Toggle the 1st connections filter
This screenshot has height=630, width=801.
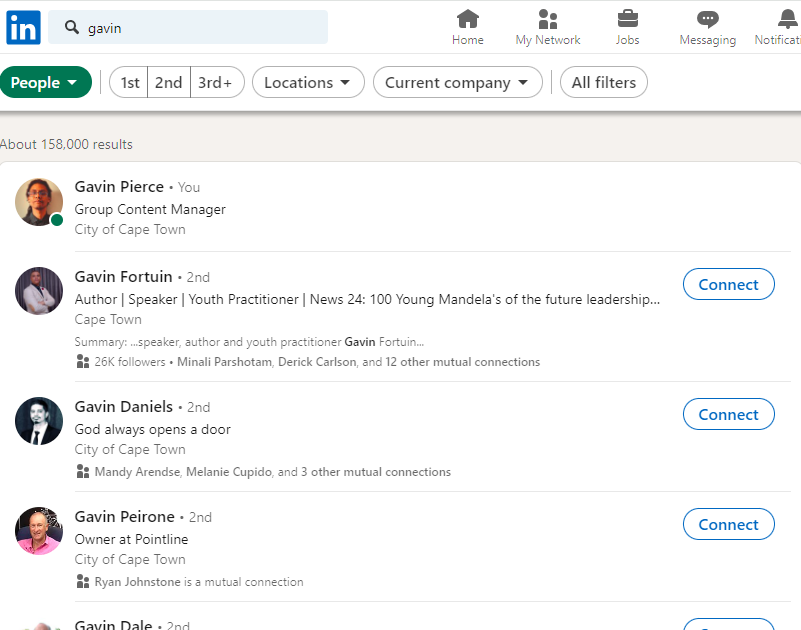[x=129, y=82]
